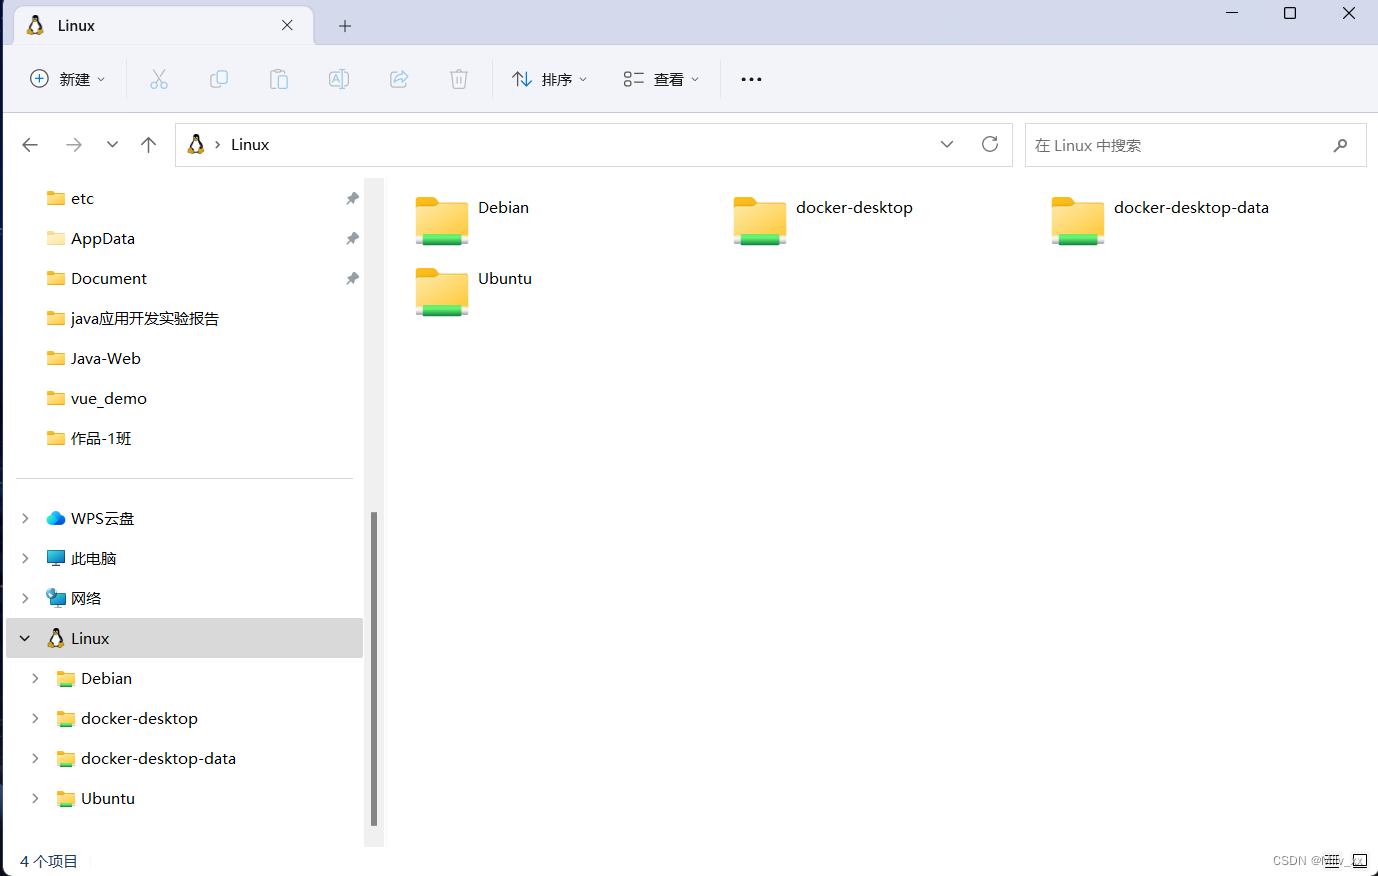Click the back navigation arrow
1378x876 pixels.
(x=30, y=144)
